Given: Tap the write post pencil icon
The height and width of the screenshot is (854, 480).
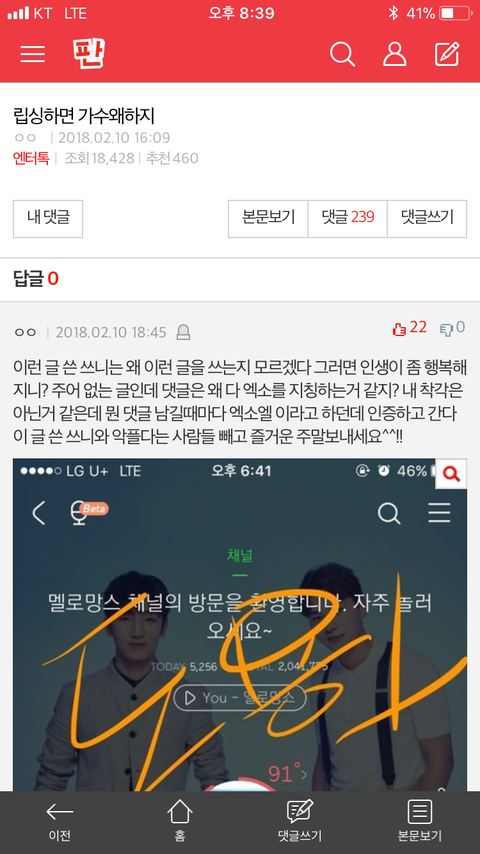Looking at the screenshot, I should coord(447,54).
